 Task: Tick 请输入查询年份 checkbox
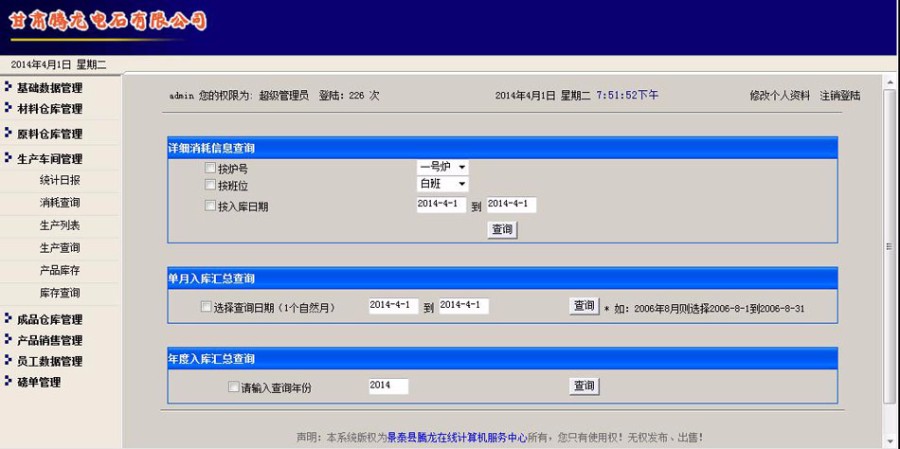(234, 387)
